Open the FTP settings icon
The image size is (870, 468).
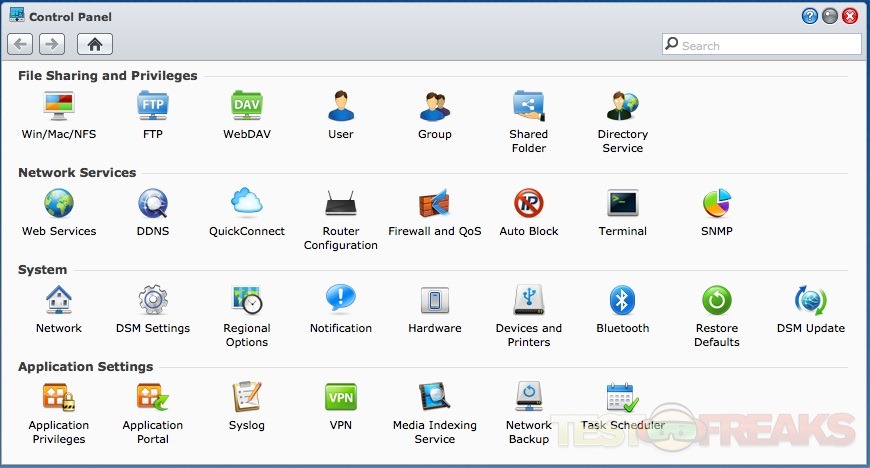(153, 106)
